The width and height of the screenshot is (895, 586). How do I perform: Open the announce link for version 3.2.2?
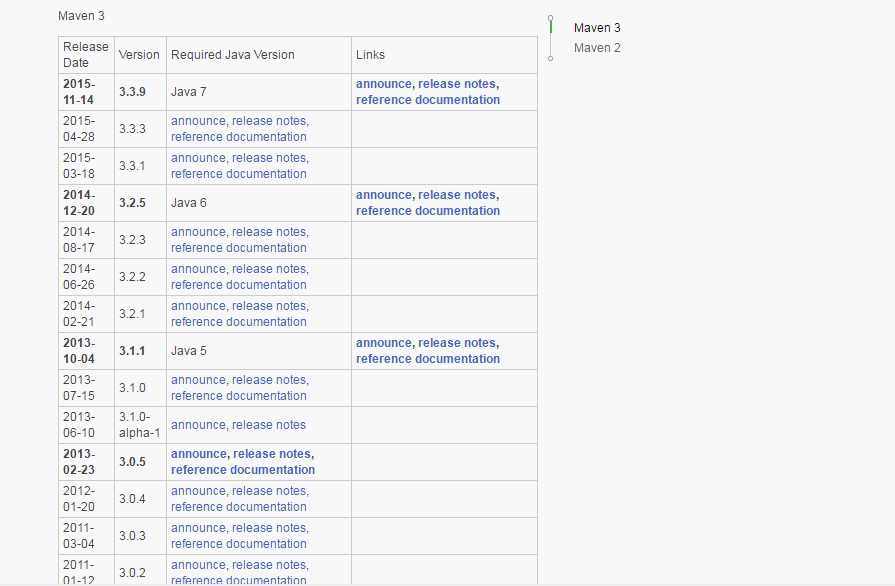click(x=198, y=269)
